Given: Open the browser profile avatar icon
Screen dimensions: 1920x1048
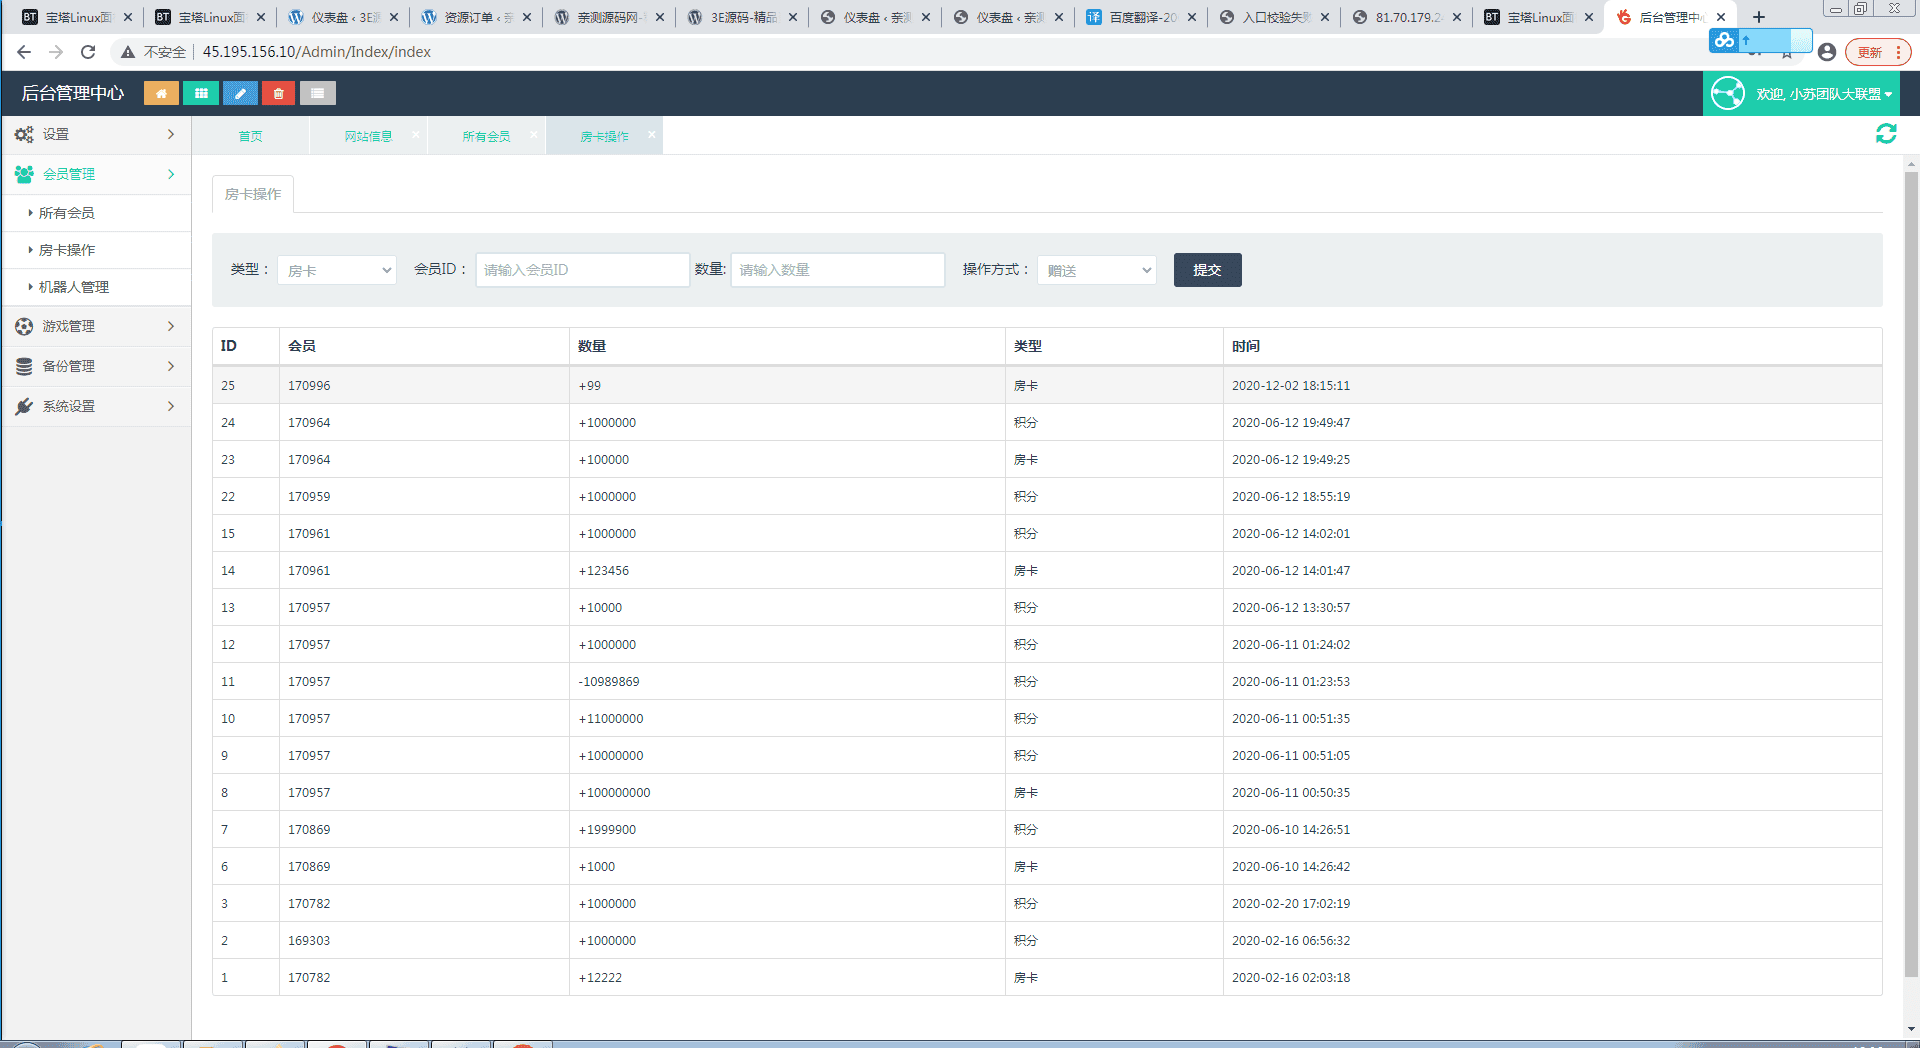Looking at the screenshot, I should pos(1827,52).
